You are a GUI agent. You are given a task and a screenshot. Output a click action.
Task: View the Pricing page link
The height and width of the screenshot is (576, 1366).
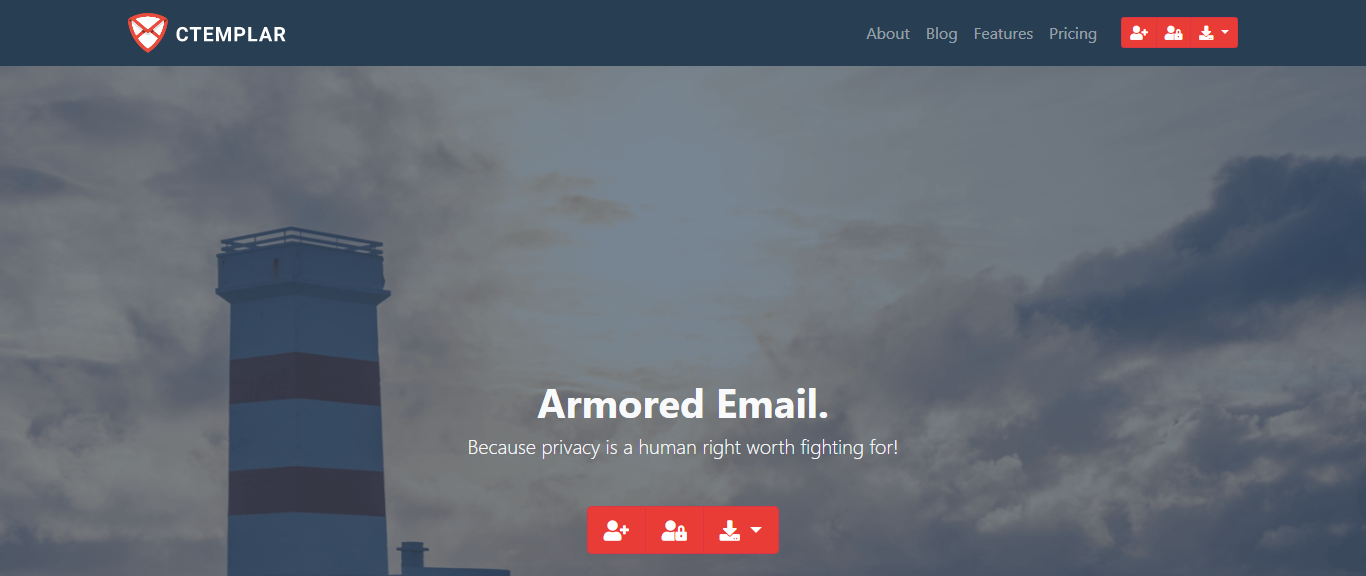pyautogui.click(x=1073, y=33)
